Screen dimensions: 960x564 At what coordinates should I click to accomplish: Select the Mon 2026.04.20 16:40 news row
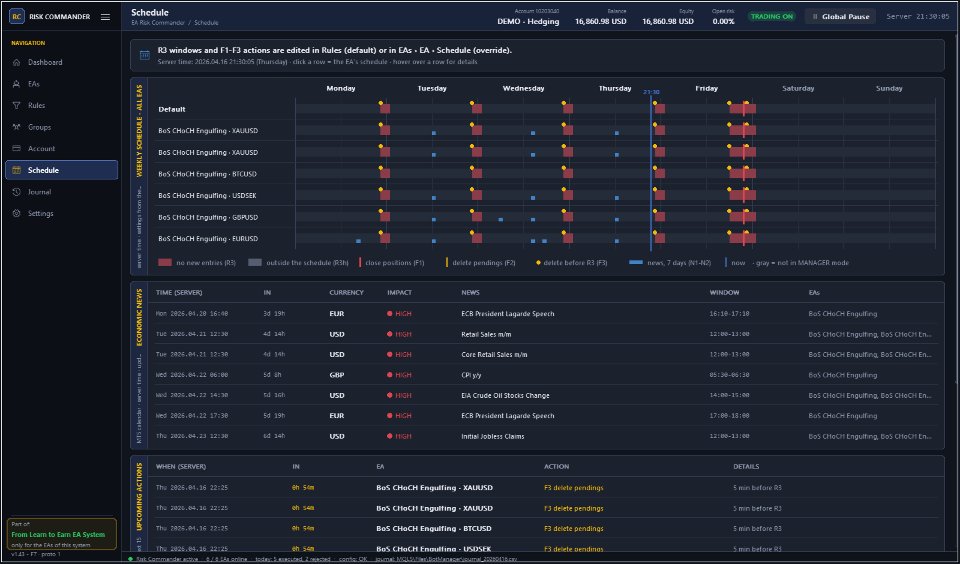pos(545,314)
